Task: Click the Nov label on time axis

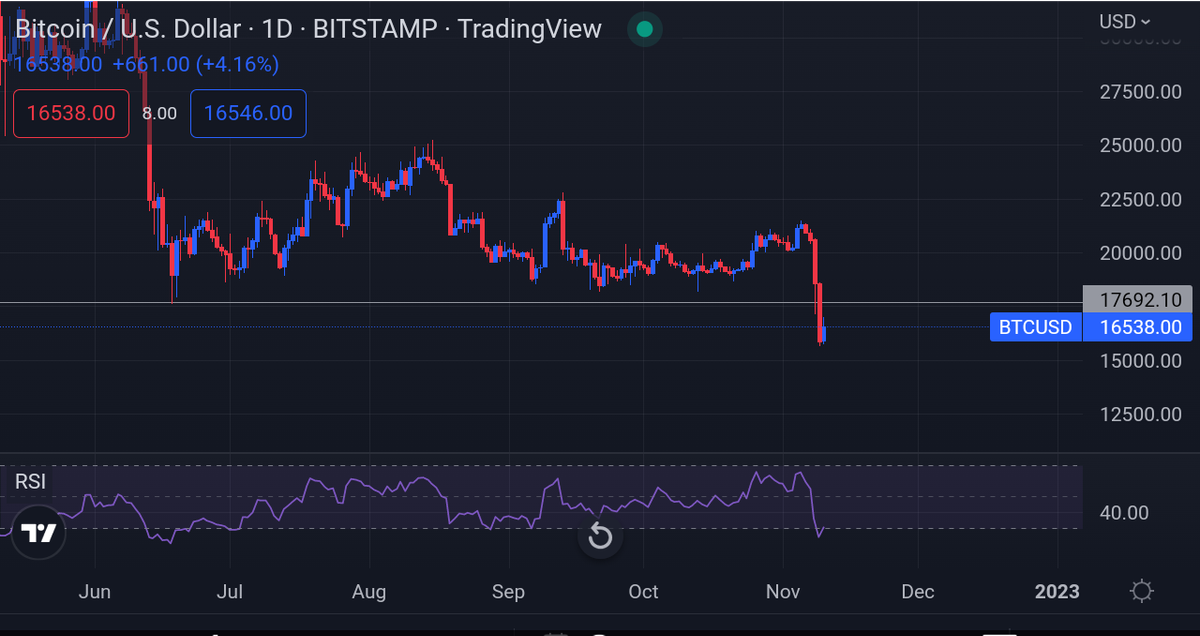Action: [x=783, y=592]
